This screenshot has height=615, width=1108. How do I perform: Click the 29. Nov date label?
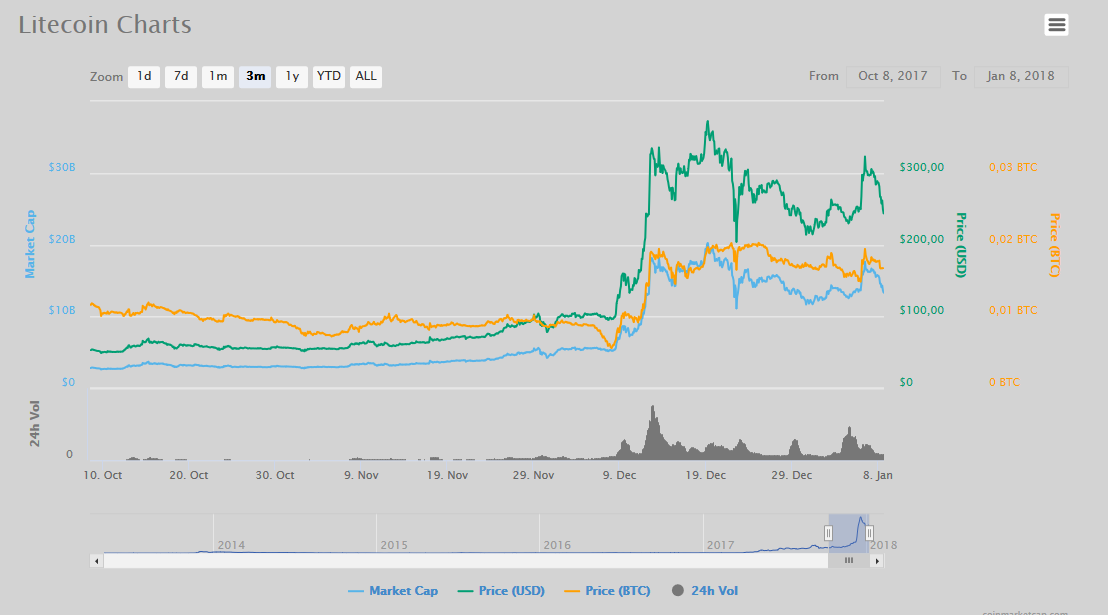[x=534, y=475]
